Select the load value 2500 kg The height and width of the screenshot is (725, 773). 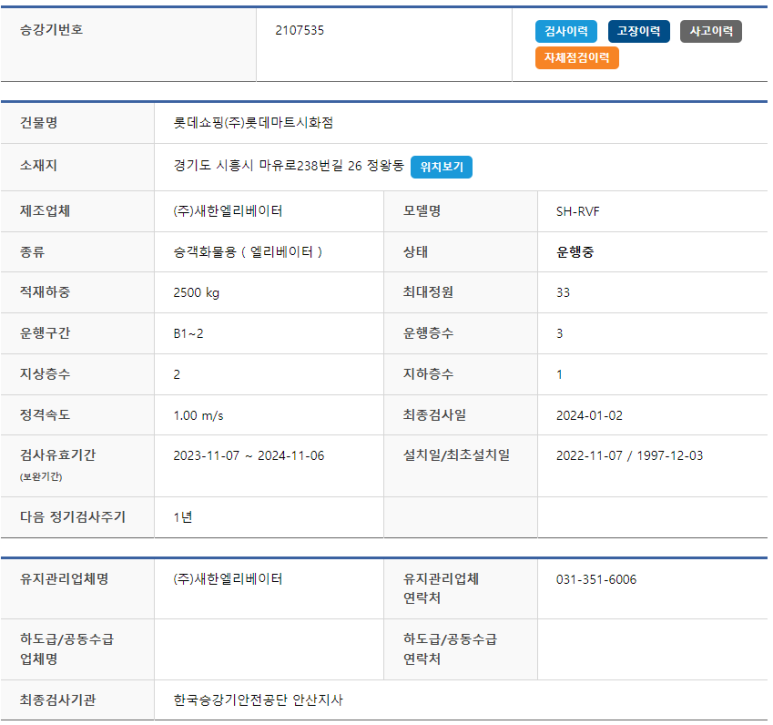click(196, 293)
